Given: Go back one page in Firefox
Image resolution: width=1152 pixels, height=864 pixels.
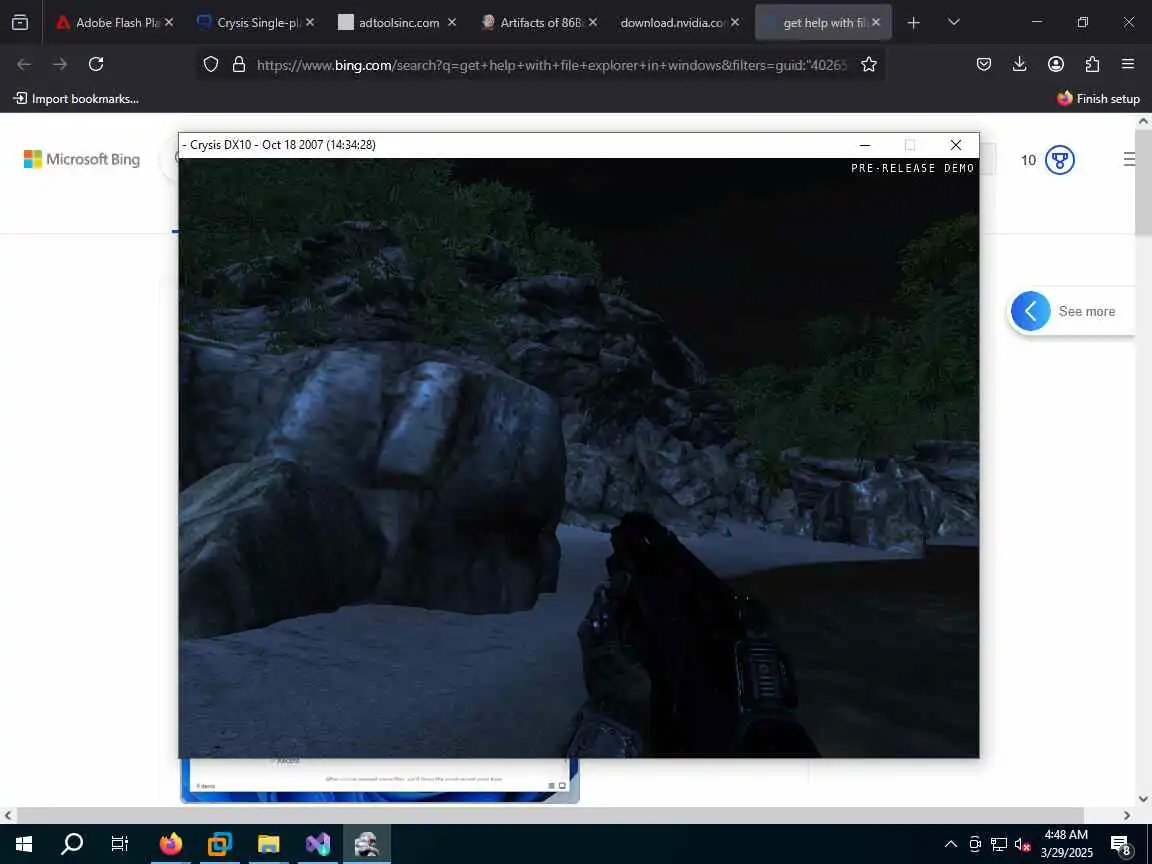Looking at the screenshot, I should (24, 65).
